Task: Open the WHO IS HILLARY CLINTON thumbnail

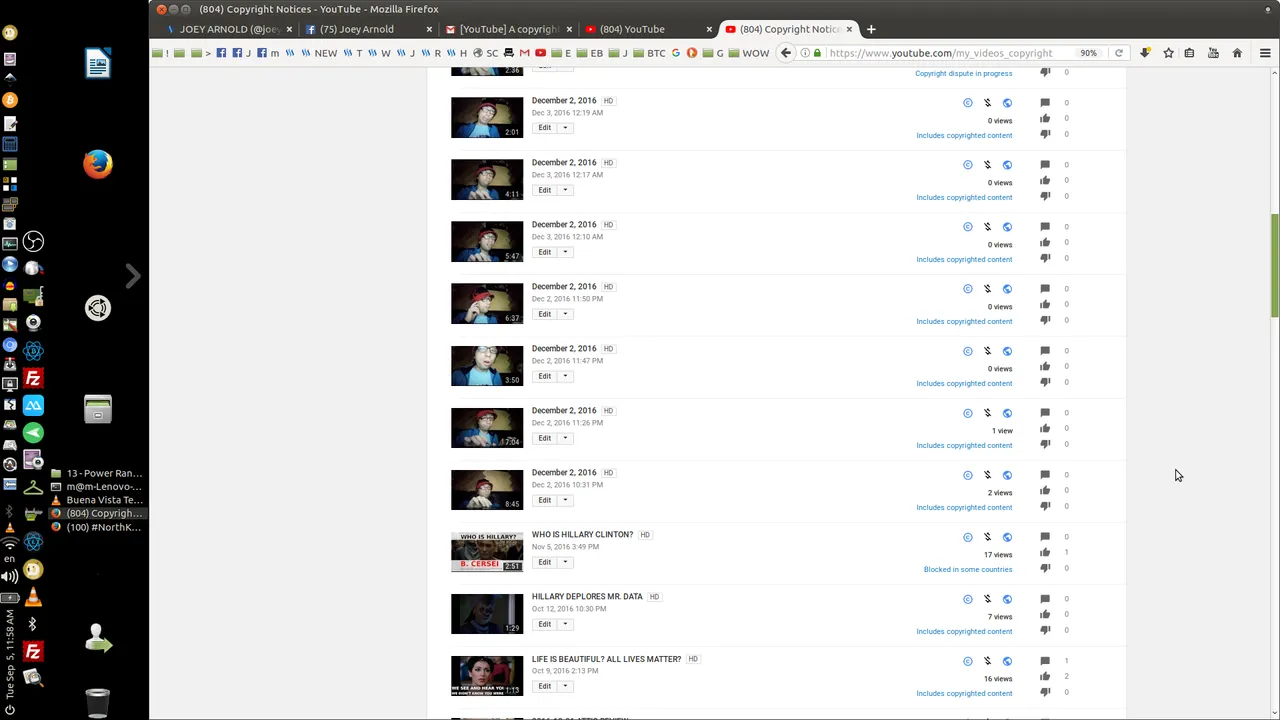Action: (x=487, y=552)
